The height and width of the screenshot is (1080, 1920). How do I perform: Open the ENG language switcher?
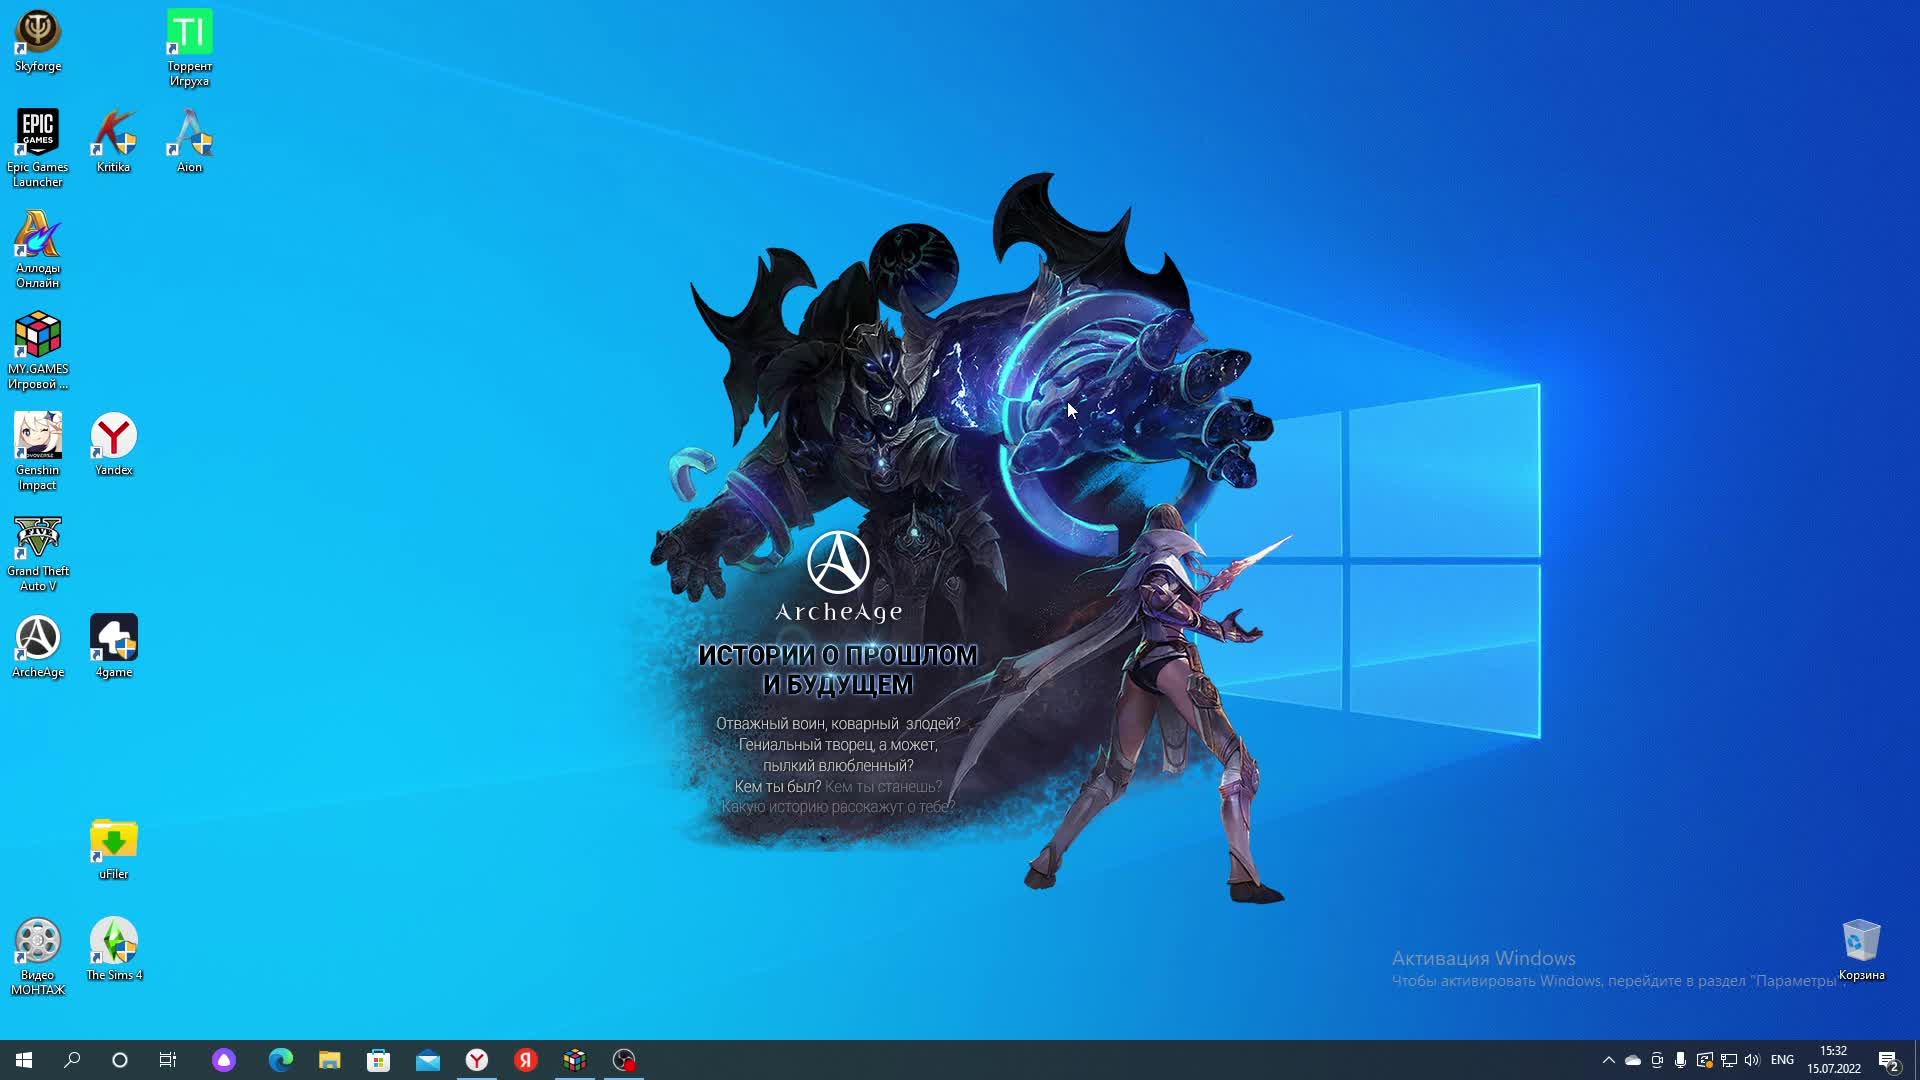click(x=1782, y=1060)
